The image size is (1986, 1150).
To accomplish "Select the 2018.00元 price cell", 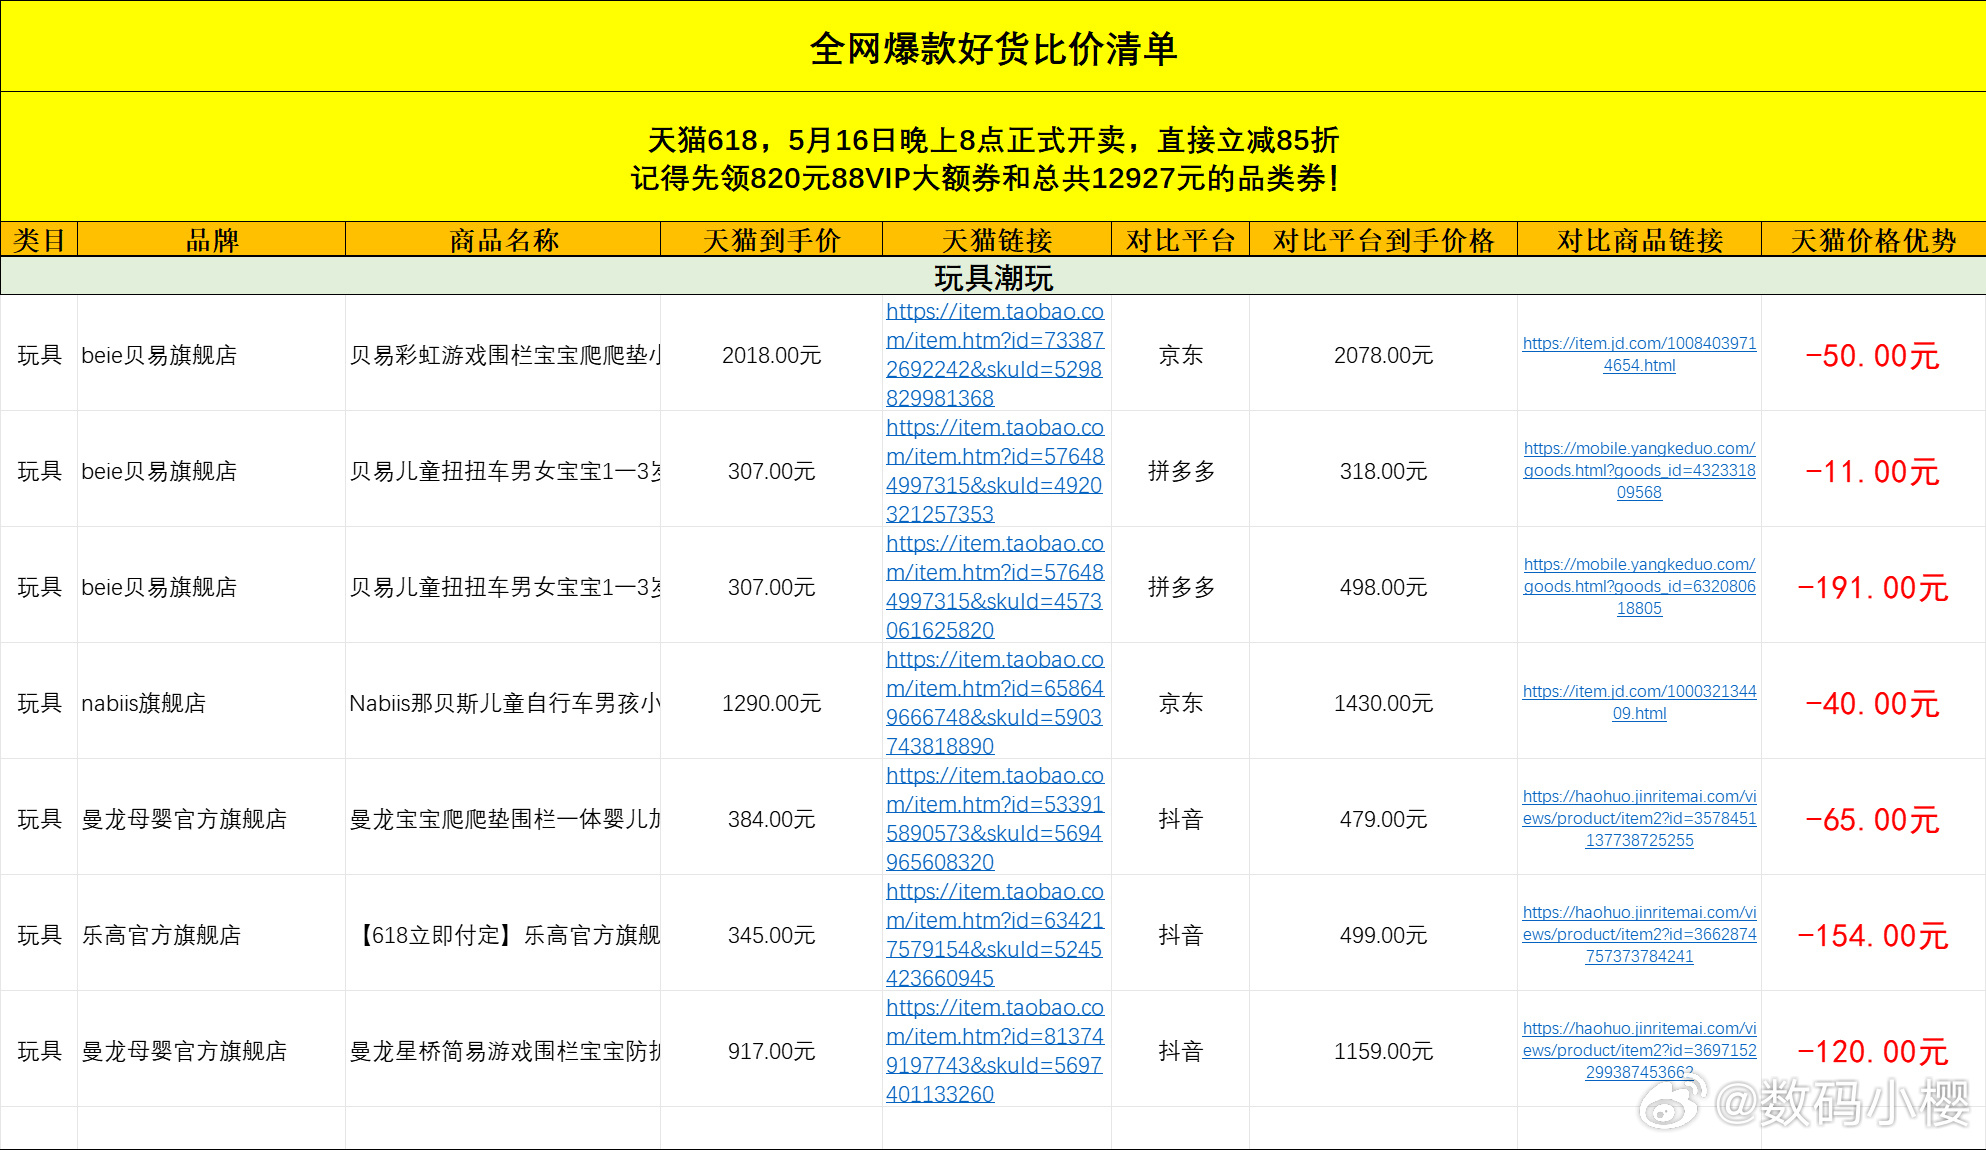I will click(x=771, y=355).
